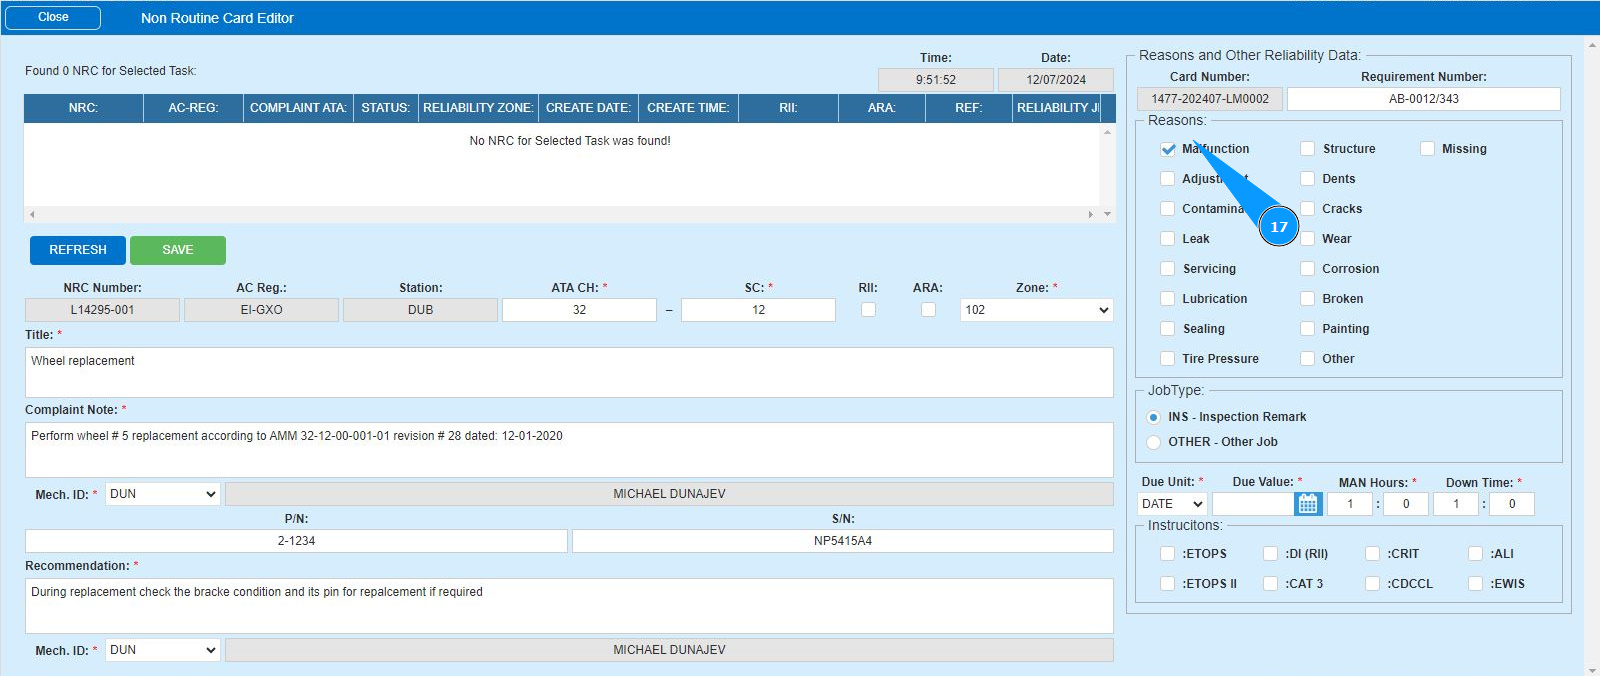The height and width of the screenshot is (676, 1600).
Task: Click the numbered 17 annotation marker
Action: [1278, 227]
